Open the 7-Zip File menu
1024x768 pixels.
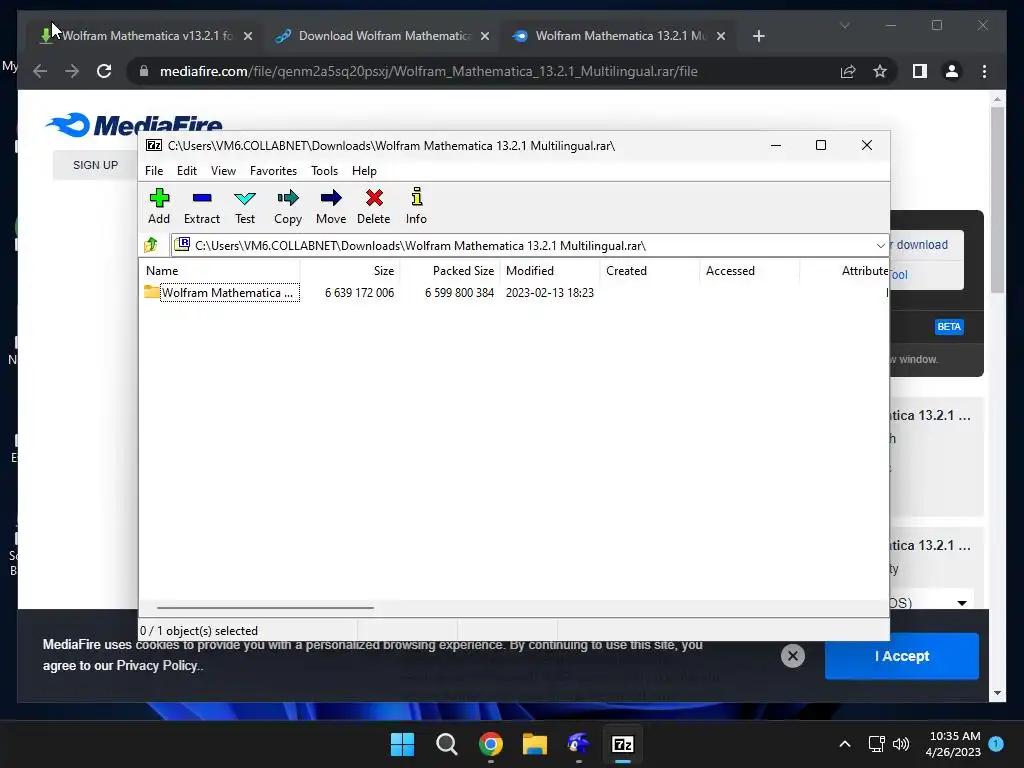tap(154, 170)
